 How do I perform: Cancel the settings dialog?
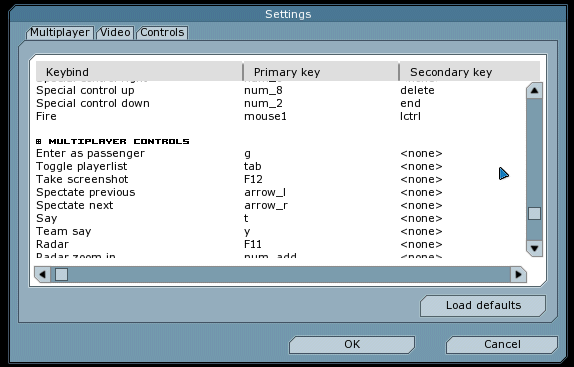(502, 344)
